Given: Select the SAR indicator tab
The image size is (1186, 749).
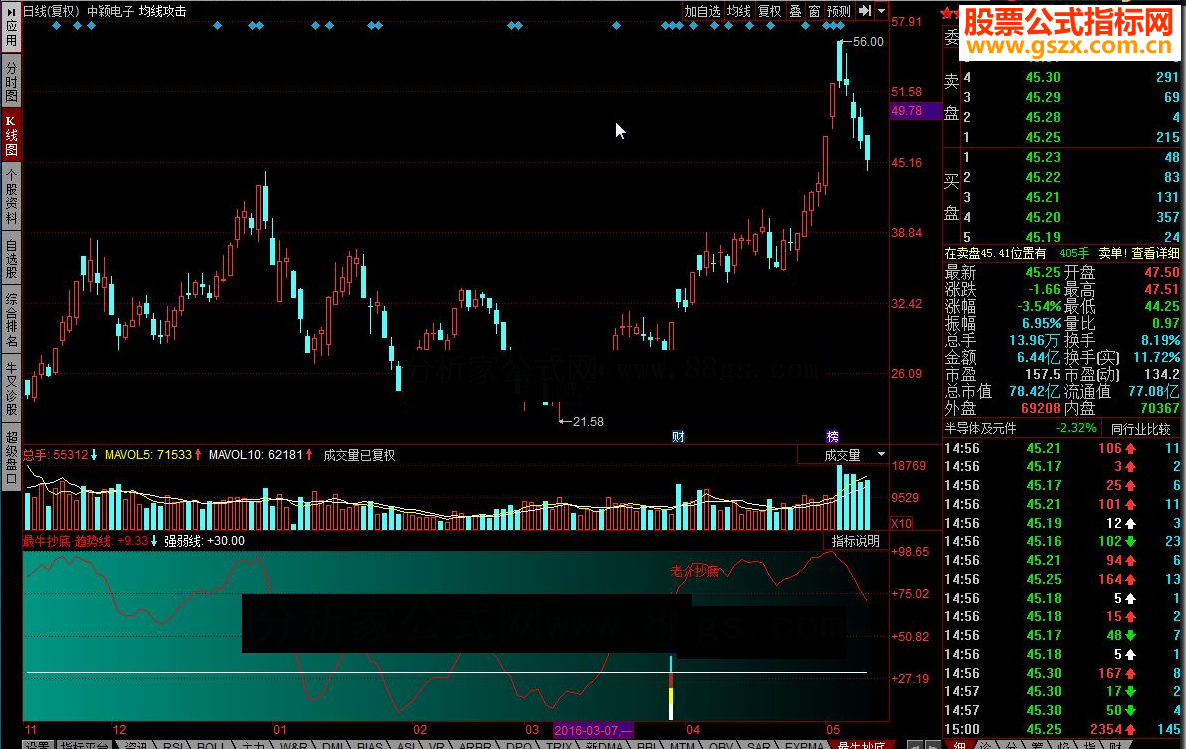Looking at the screenshot, I should pos(759,744).
